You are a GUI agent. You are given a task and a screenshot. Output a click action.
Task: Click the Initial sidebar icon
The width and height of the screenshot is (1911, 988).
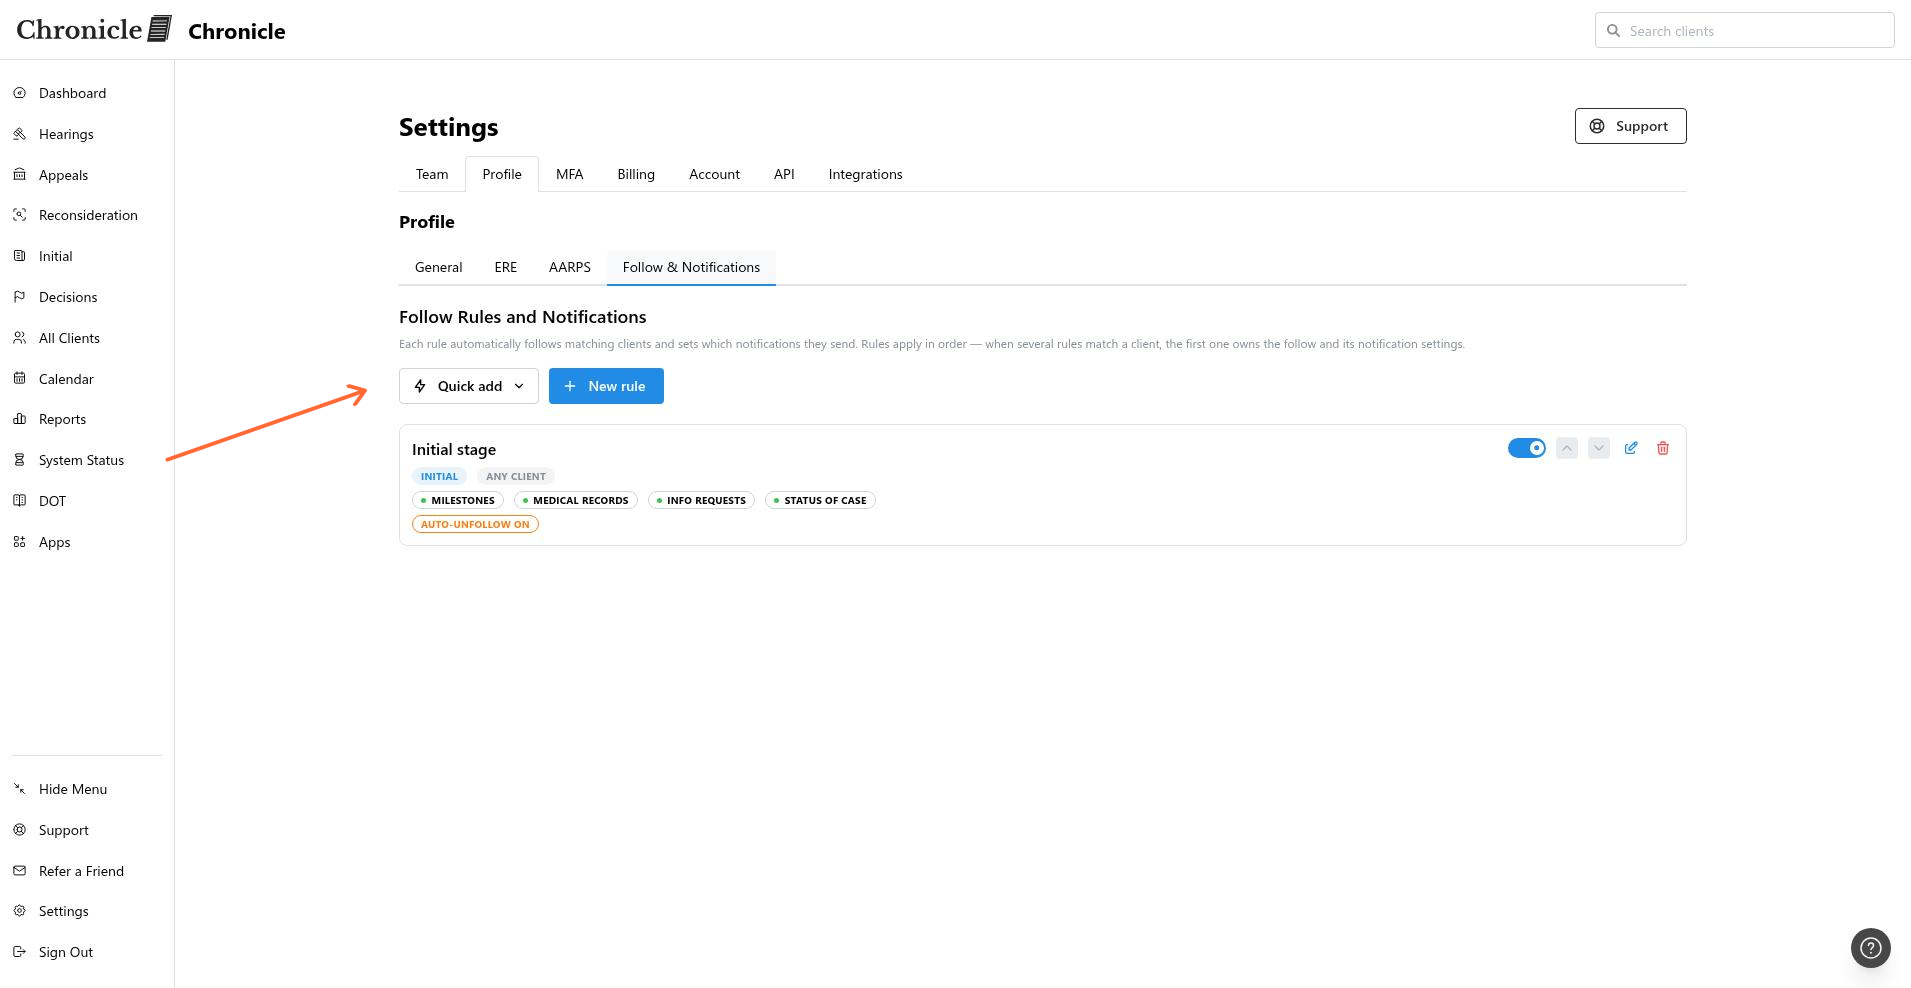click(x=19, y=256)
